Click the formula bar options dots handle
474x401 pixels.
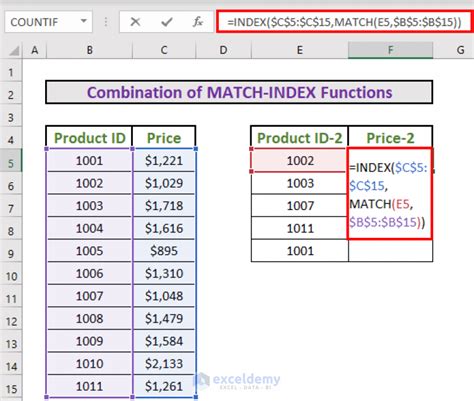tap(106, 22)
